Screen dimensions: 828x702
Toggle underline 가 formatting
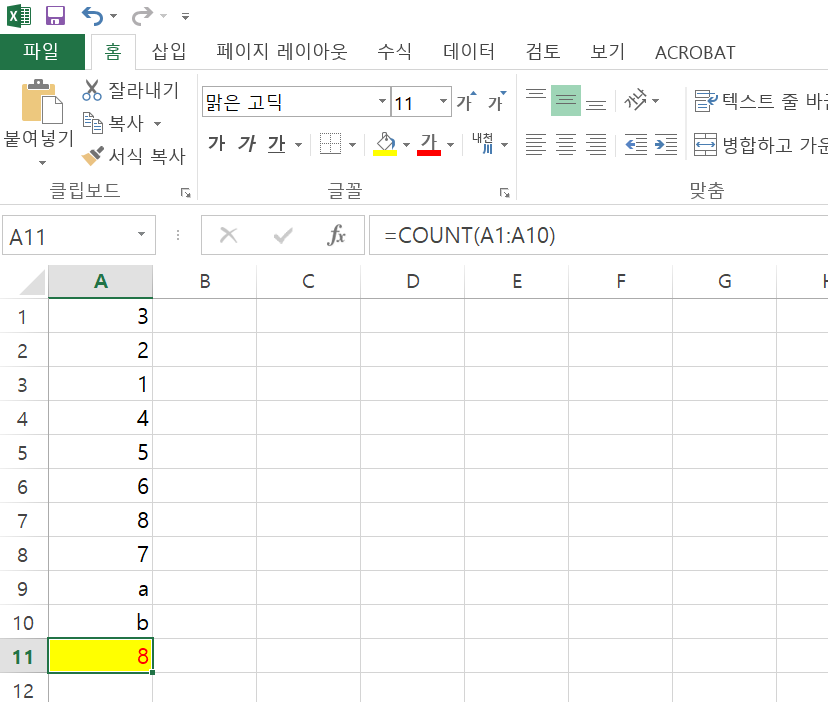click(277, 144)
